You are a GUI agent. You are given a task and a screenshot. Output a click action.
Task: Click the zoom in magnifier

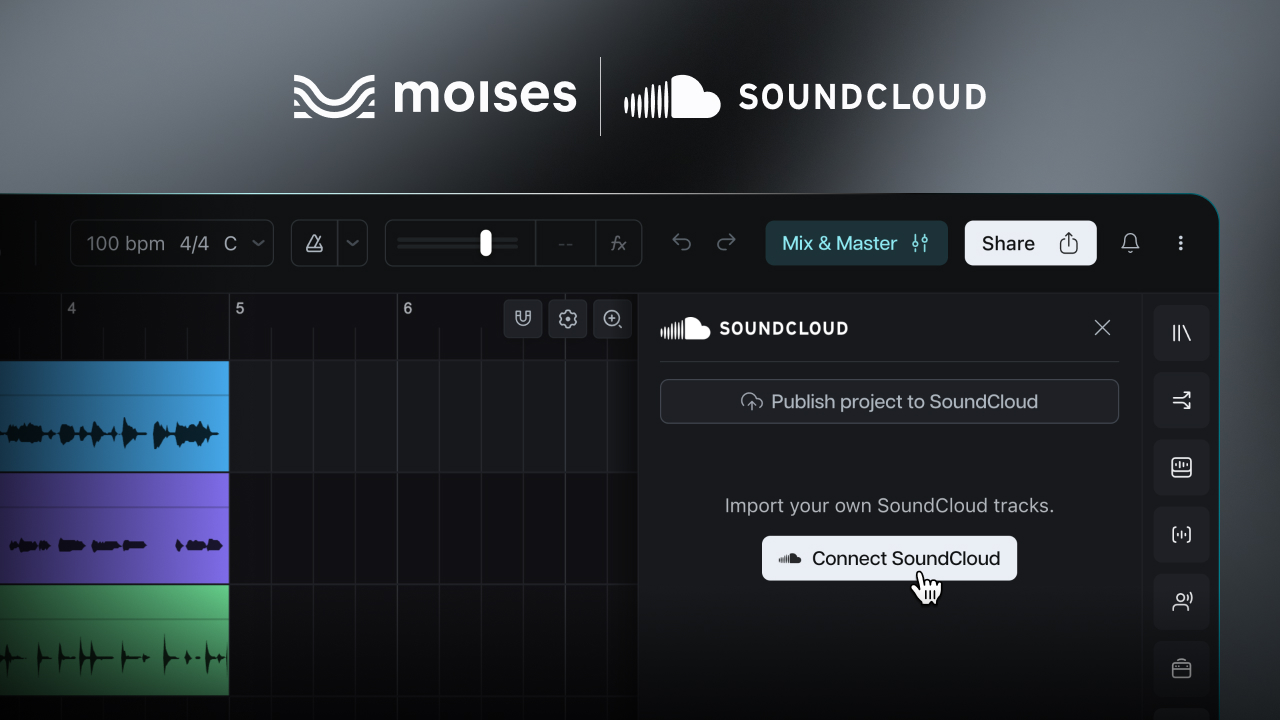coord(613,319)
